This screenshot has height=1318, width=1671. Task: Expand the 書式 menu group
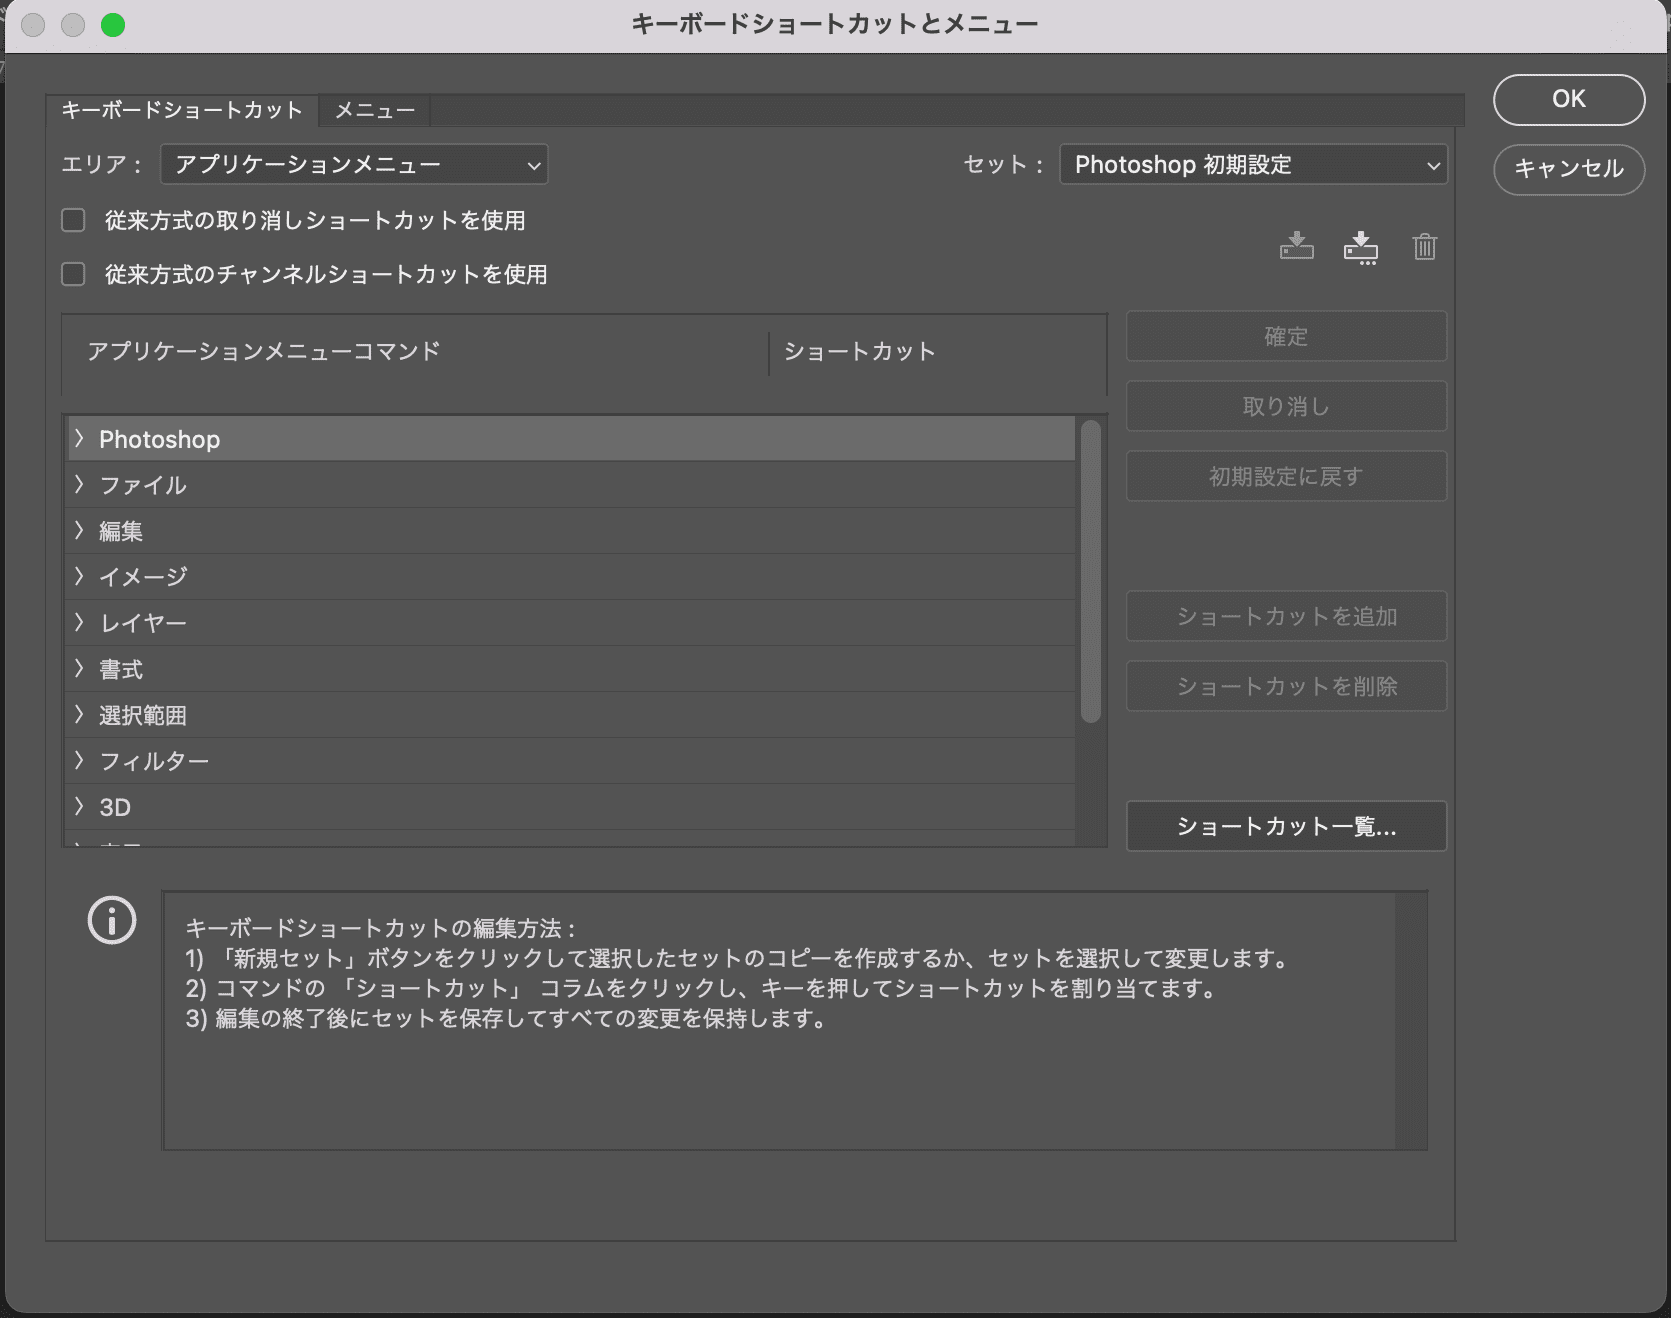click(79, 668)
